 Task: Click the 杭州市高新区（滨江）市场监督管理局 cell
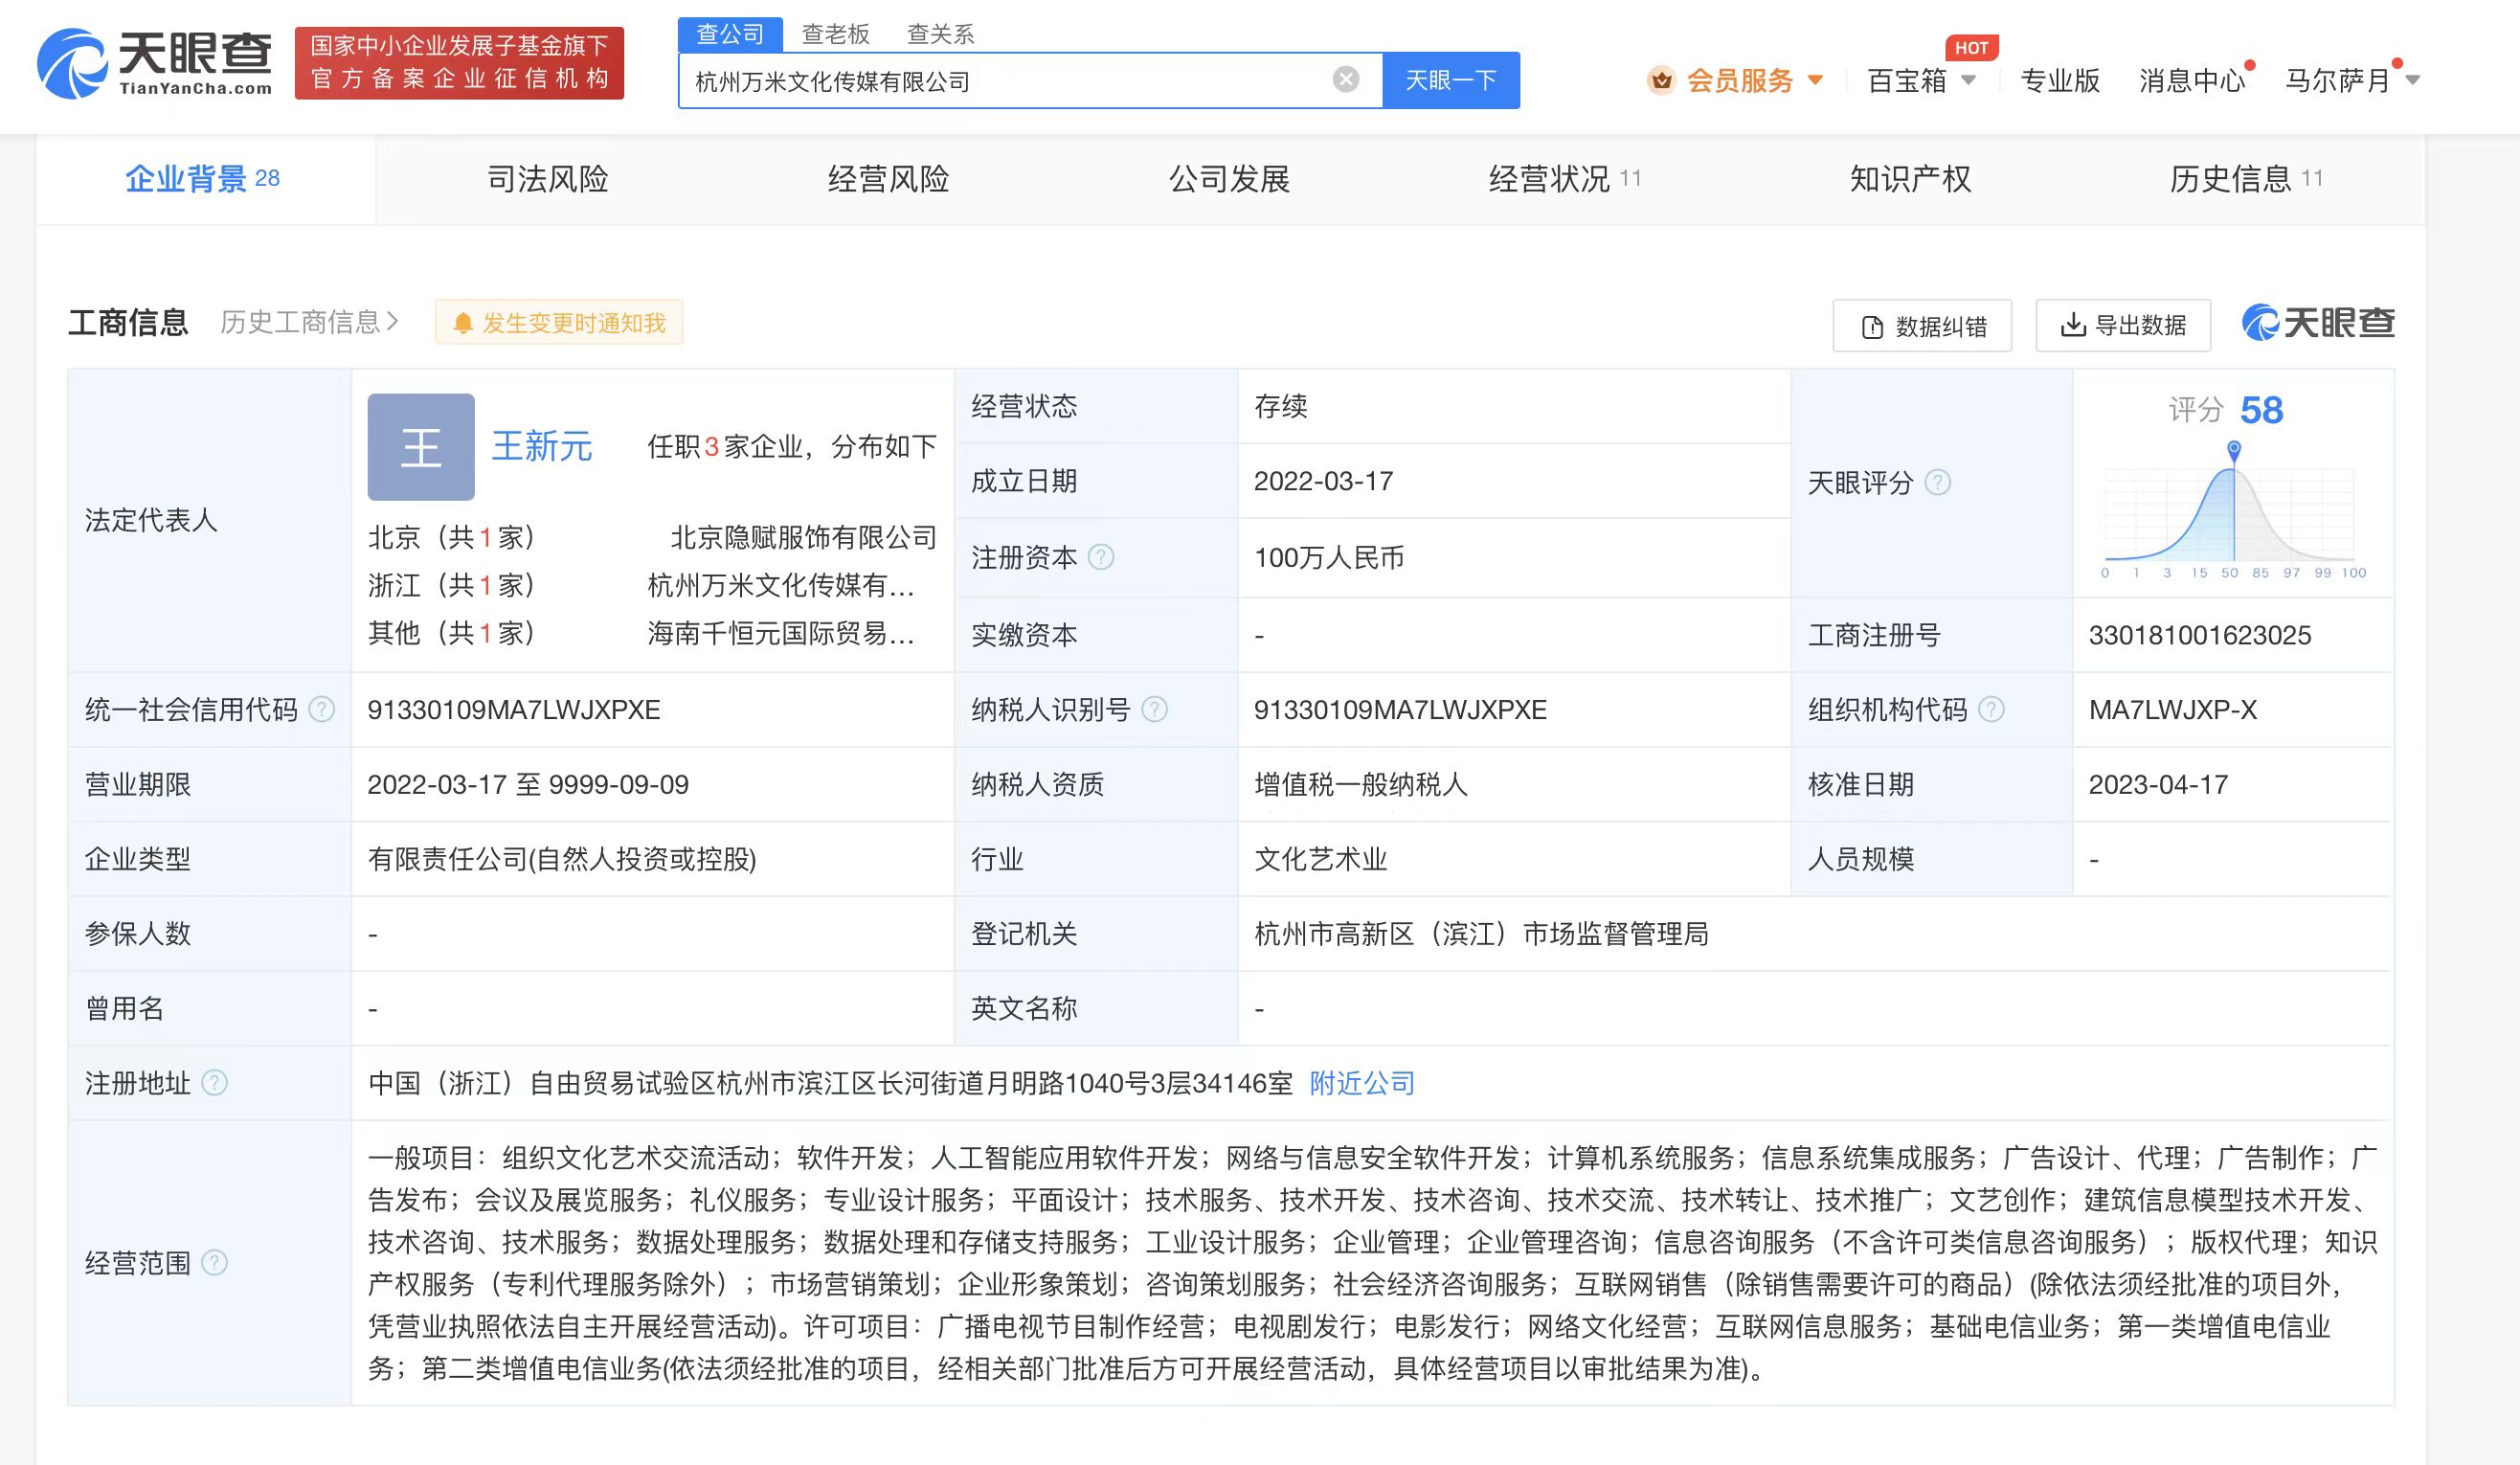coord(1481,934)
